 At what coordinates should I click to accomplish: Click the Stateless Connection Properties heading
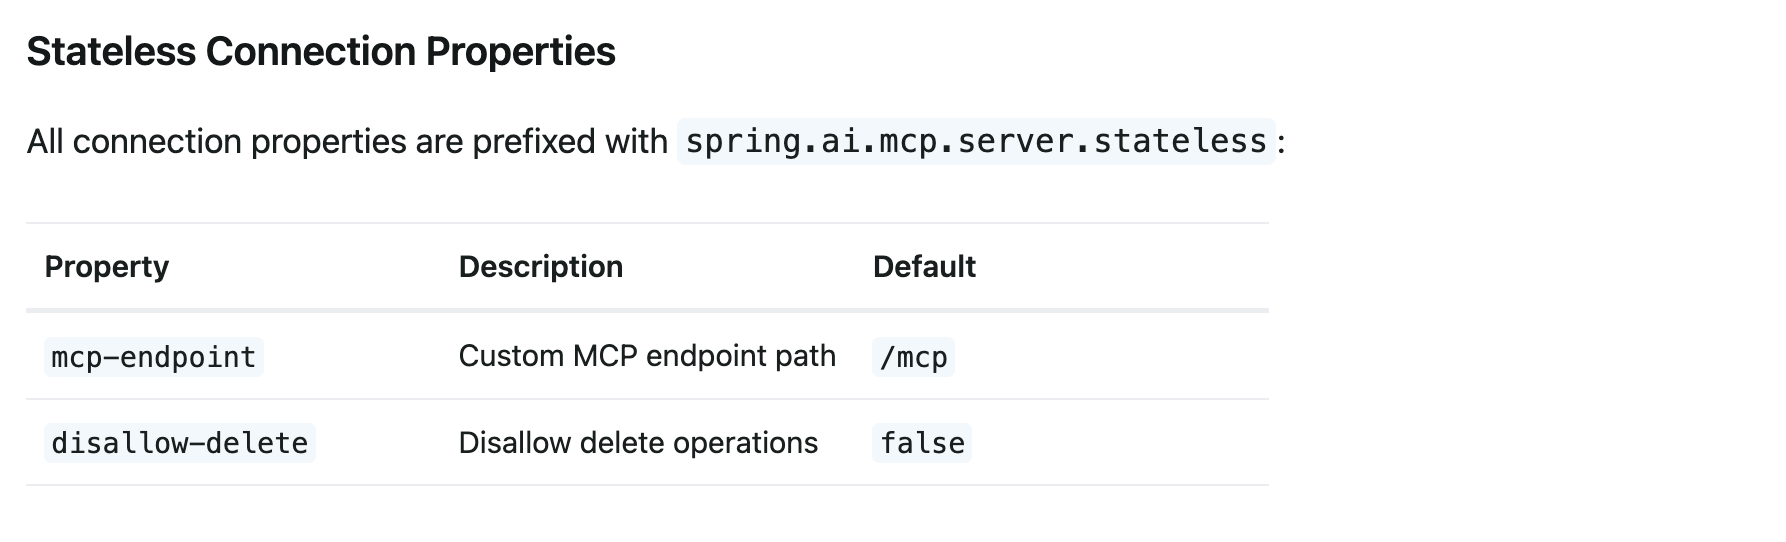click(x=321, y=51)
